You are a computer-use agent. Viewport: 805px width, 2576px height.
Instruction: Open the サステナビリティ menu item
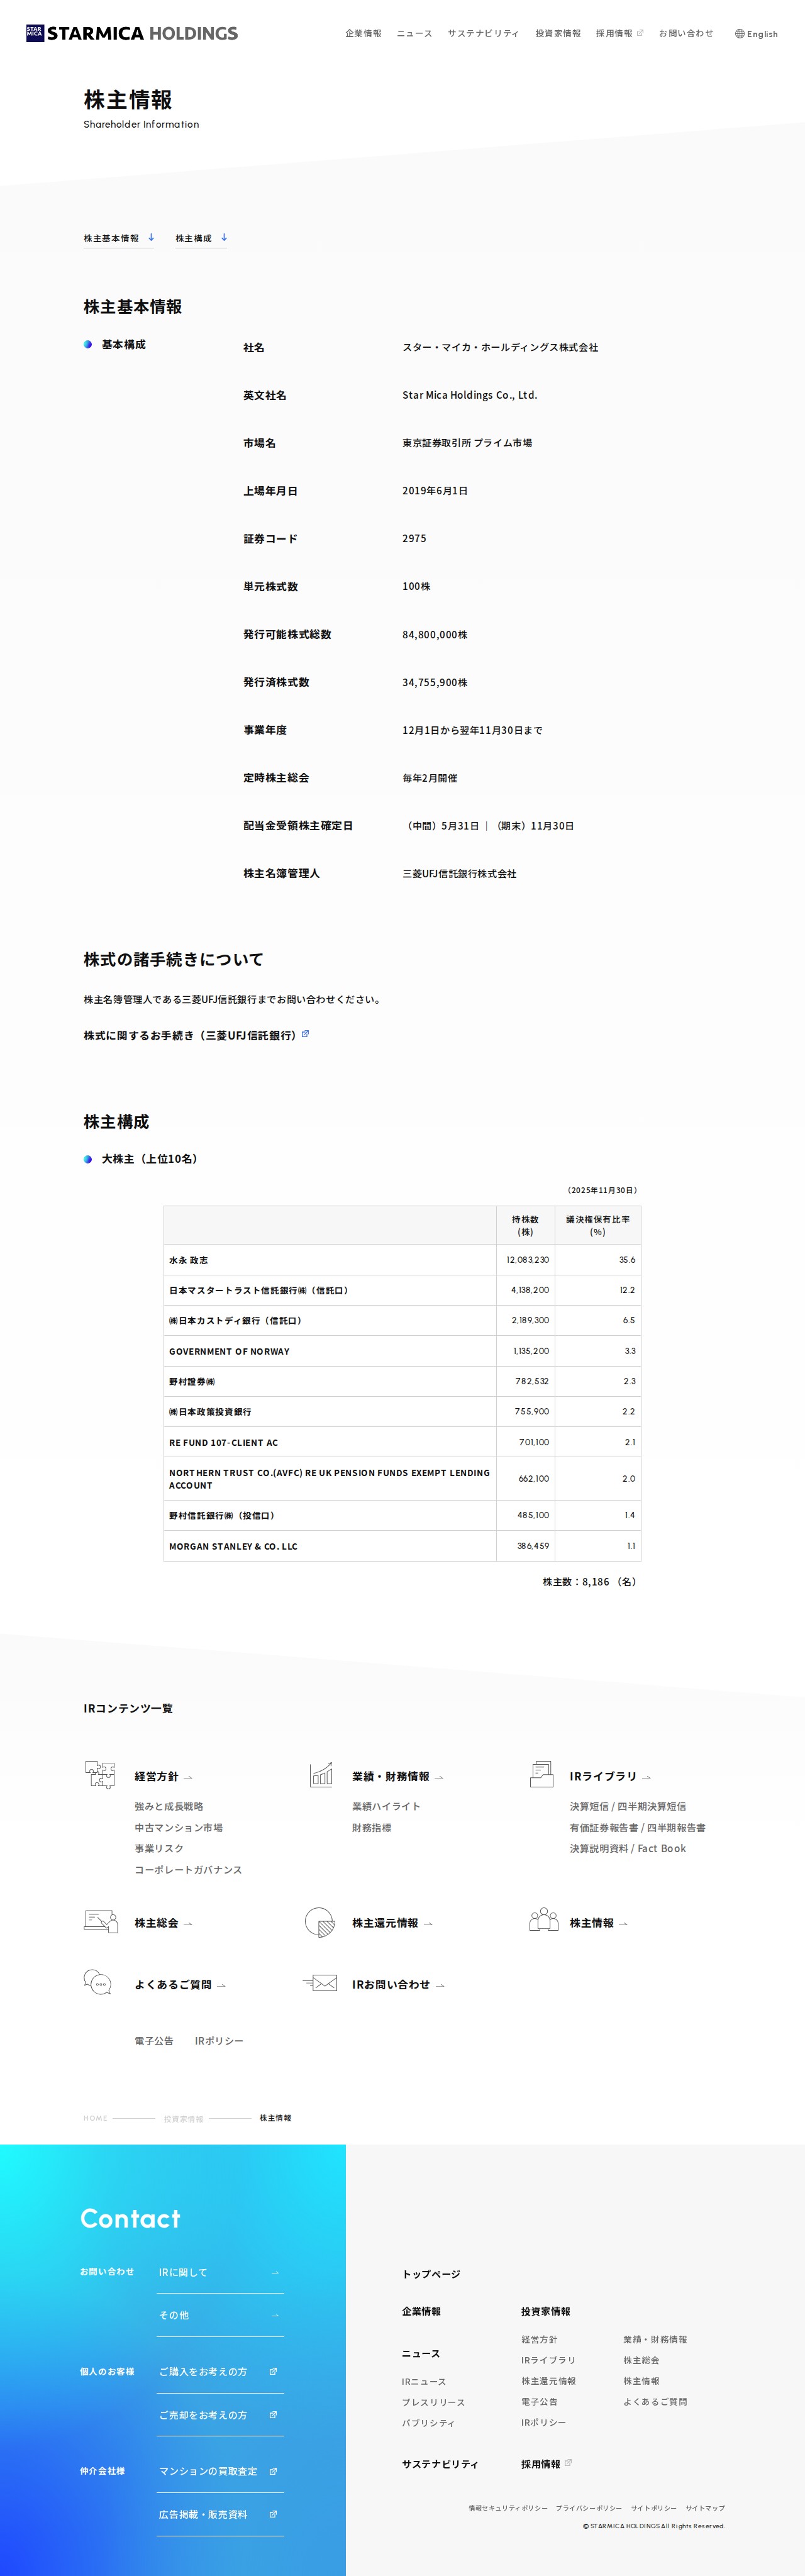coord(483,33)
